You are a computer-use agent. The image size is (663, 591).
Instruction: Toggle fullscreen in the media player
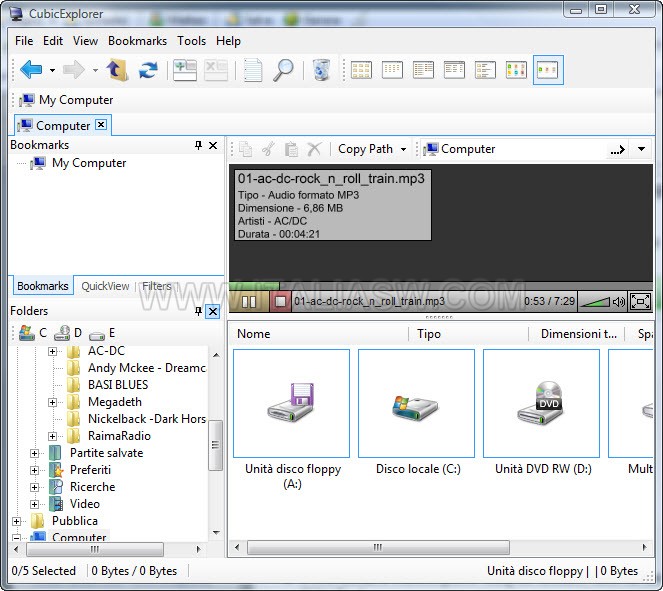(640, 302)
